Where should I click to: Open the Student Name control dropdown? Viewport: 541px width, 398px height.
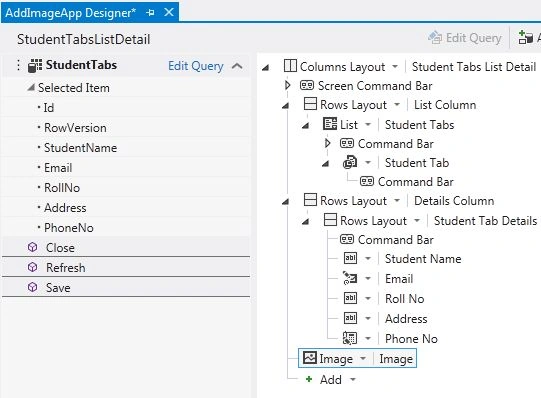(368, 259)
